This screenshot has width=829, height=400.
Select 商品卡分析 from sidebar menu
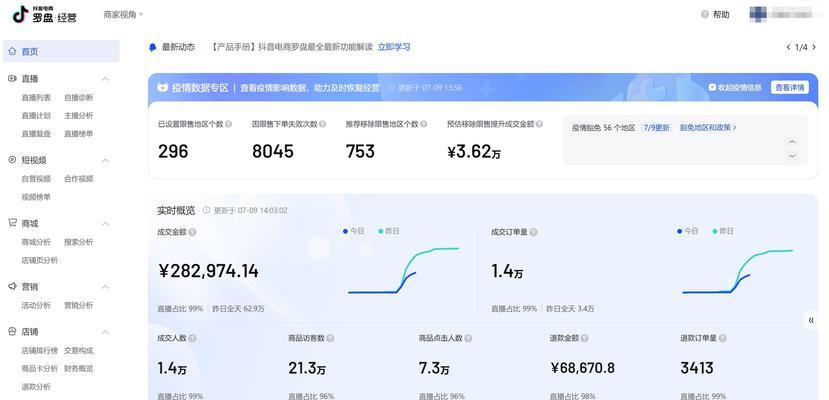[38, 368]
